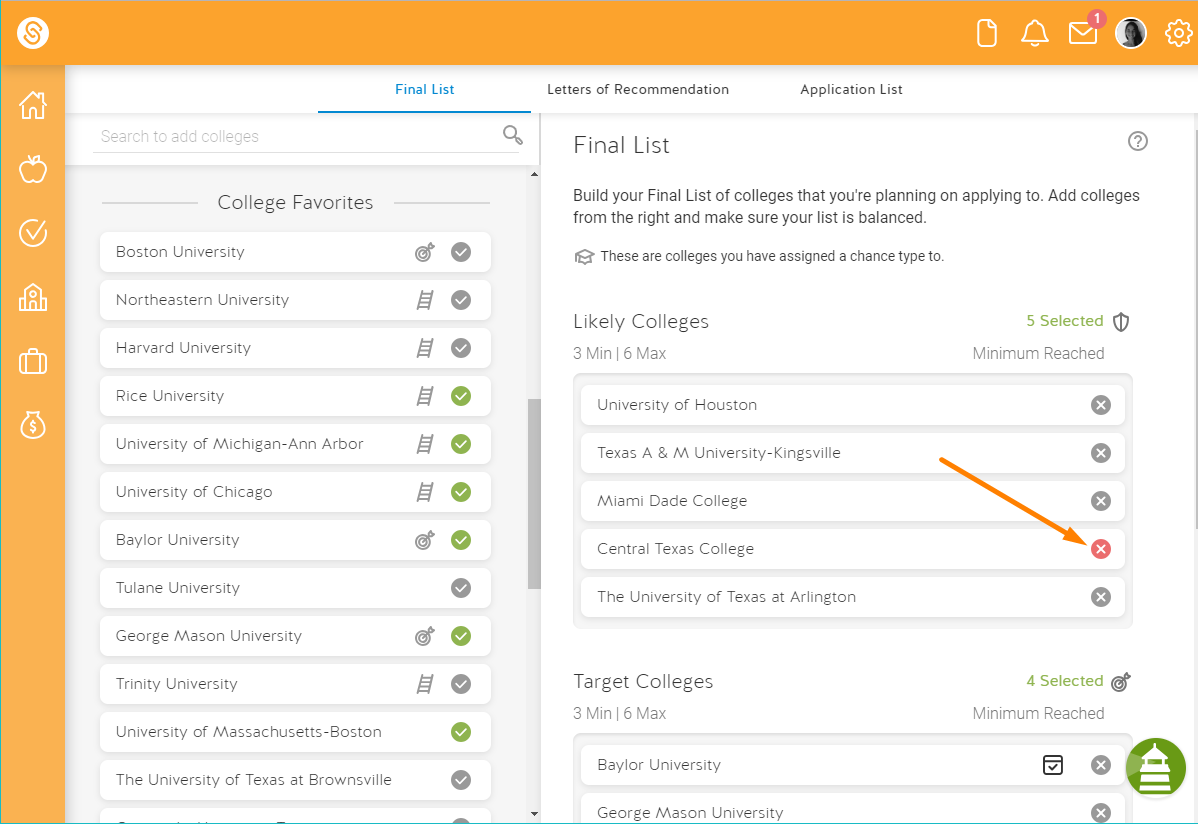Open the money bag sidebar icon
Screen dimensions: 1198x824
(x=33, y=424)
